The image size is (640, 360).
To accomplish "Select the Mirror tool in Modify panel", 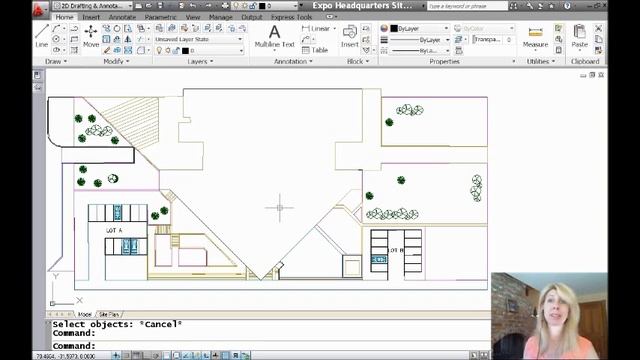I will pos(128,39).
